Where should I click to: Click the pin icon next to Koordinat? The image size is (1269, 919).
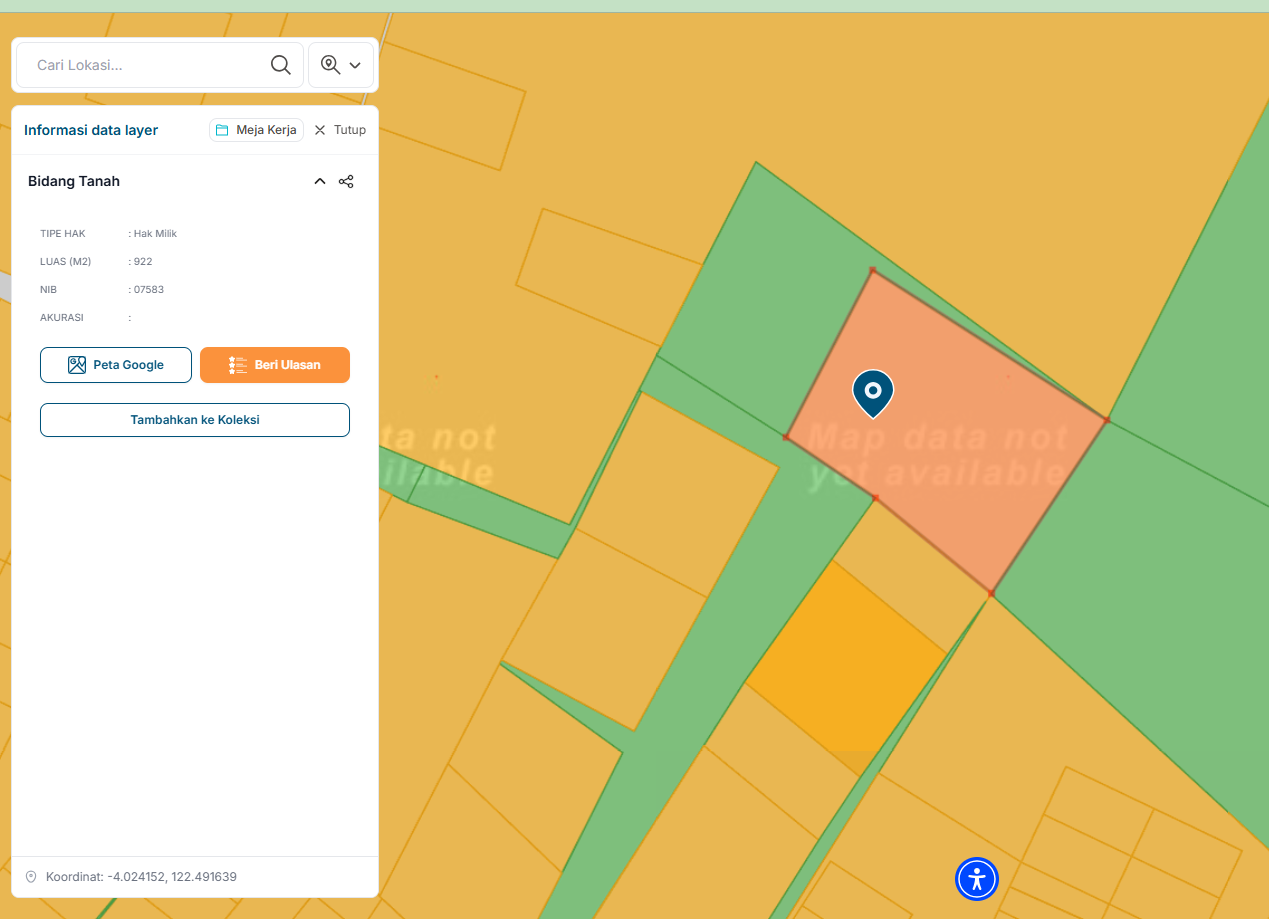click(x=31, y=877)
